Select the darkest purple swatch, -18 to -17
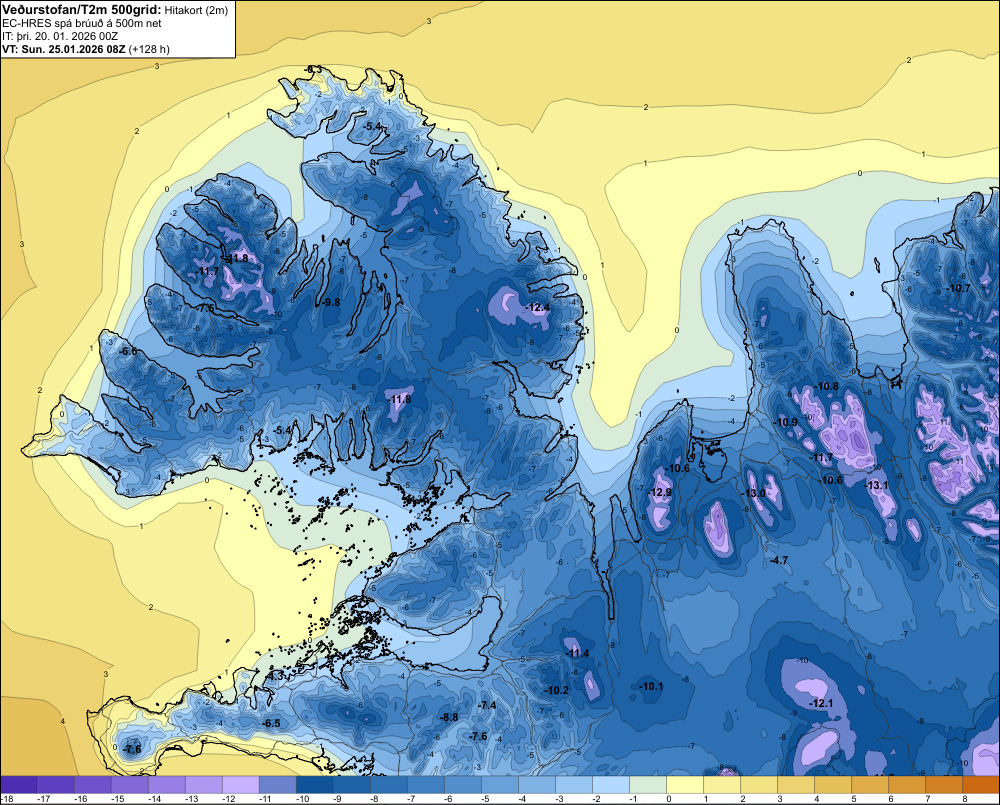1000x805 pixels. point(19,784)
